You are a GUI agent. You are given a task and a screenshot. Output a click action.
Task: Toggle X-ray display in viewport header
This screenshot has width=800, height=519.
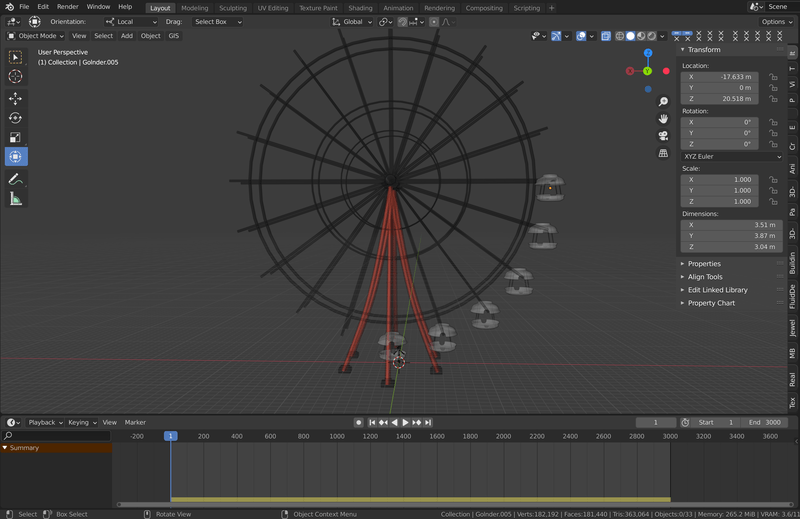[606, 36]
